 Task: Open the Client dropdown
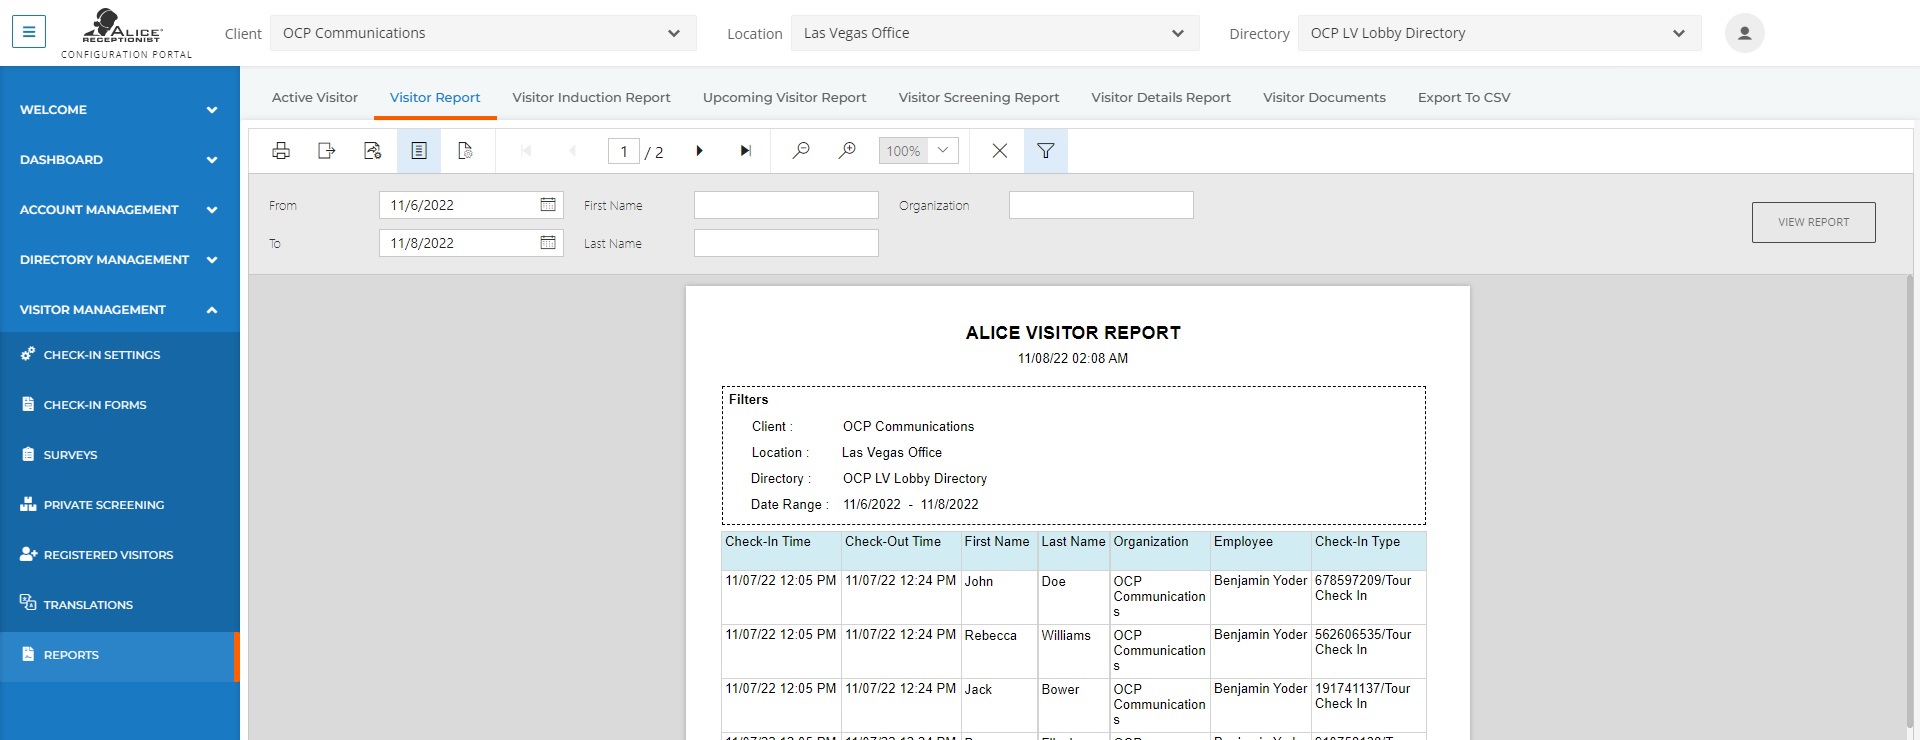tap(483, 33)
